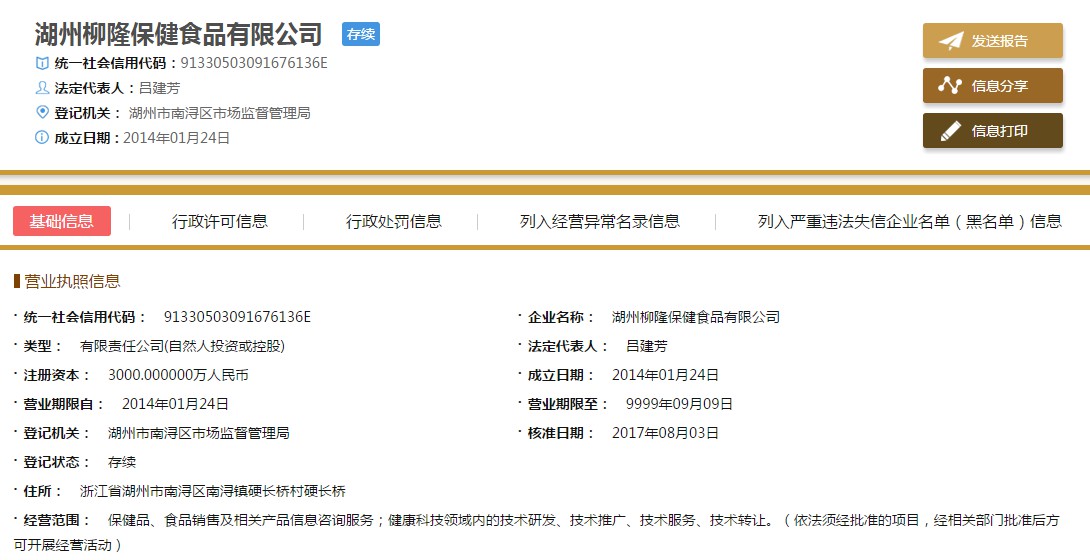Image resolution: width=1090 pixels, height=560 pixels.
Task: Open the 列入严重违法失信企业名单（黑名单）信息 tab
Action: click(x=909, y=222)
